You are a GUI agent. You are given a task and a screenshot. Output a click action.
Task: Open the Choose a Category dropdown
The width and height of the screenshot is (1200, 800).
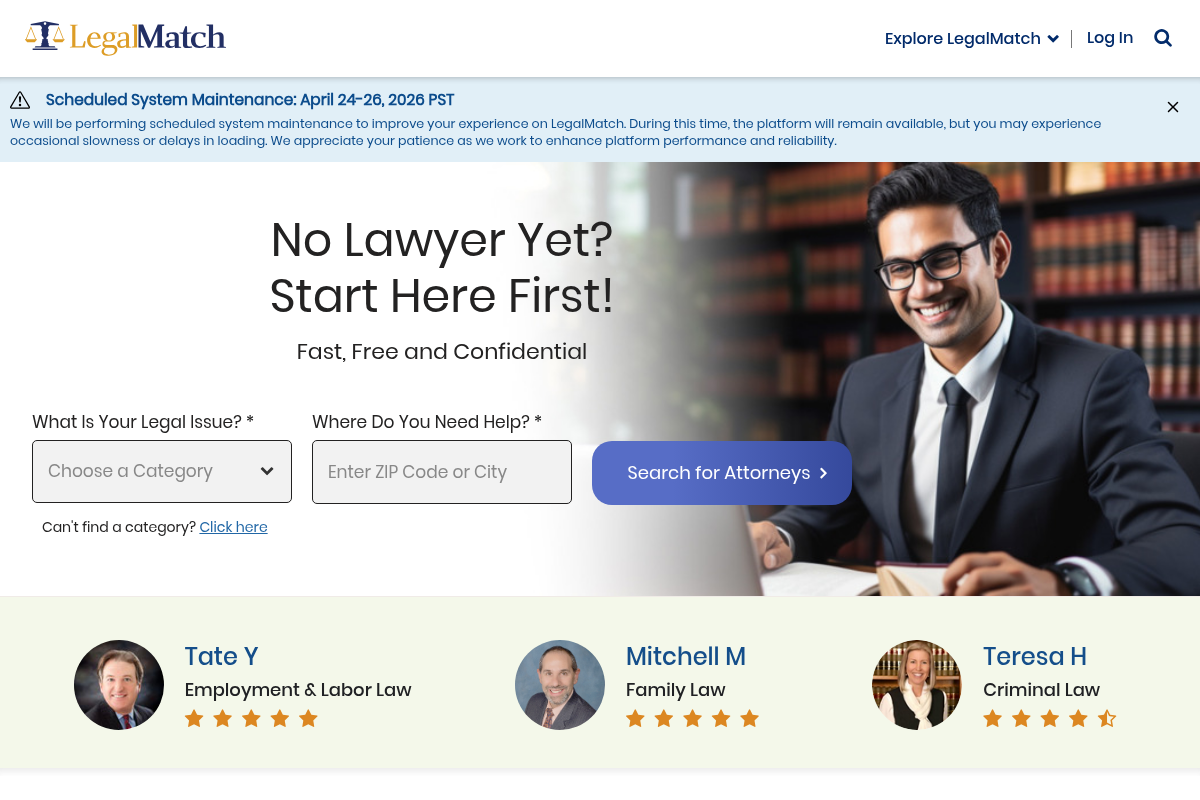162,471
